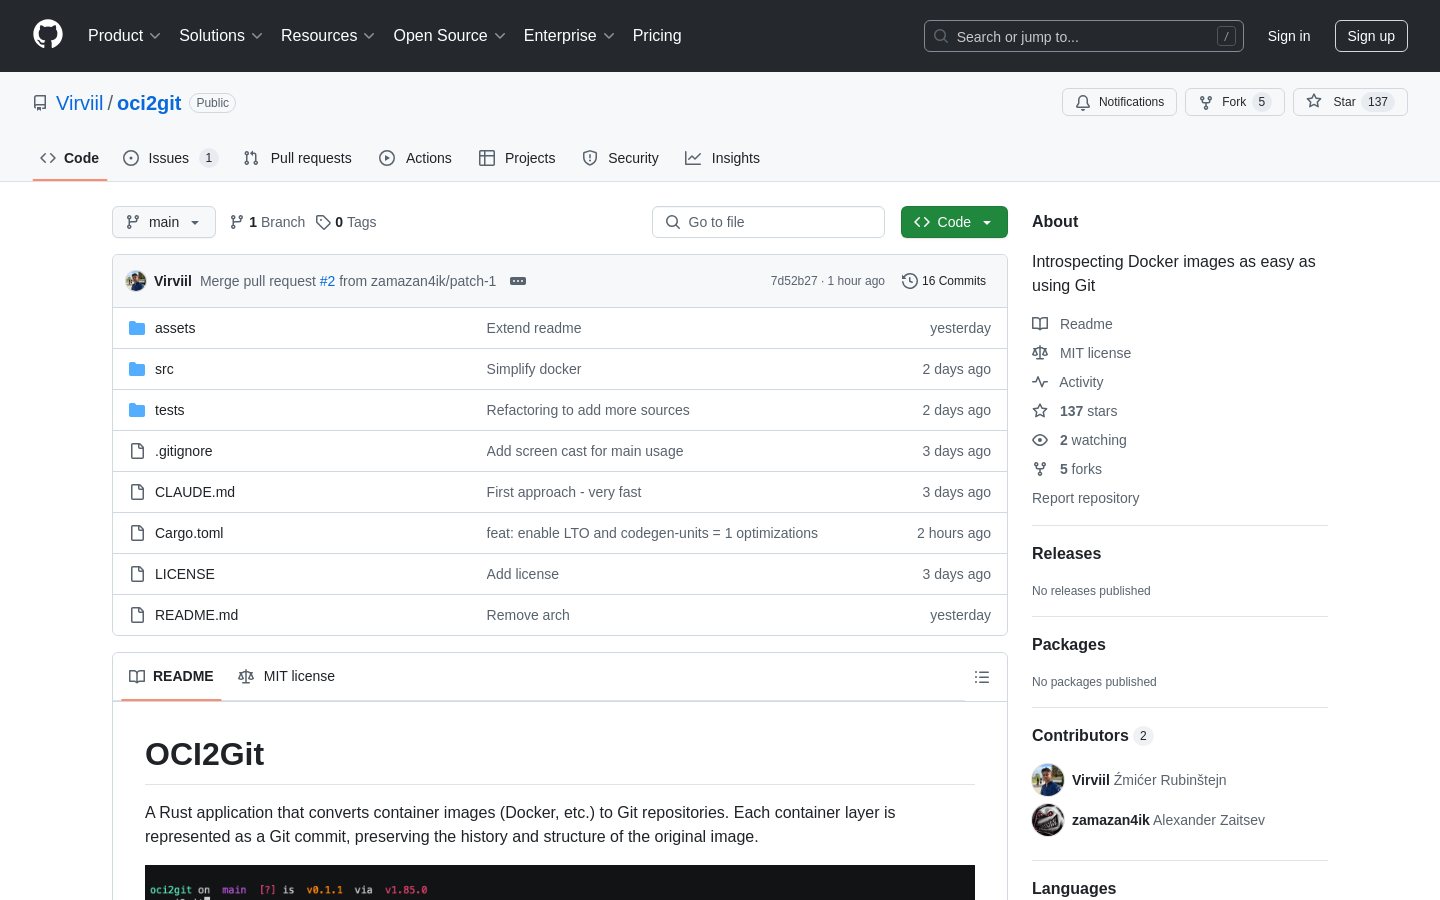1440x900 pixels.
Task: Open the .gitignore file
Action: (184, 451)
